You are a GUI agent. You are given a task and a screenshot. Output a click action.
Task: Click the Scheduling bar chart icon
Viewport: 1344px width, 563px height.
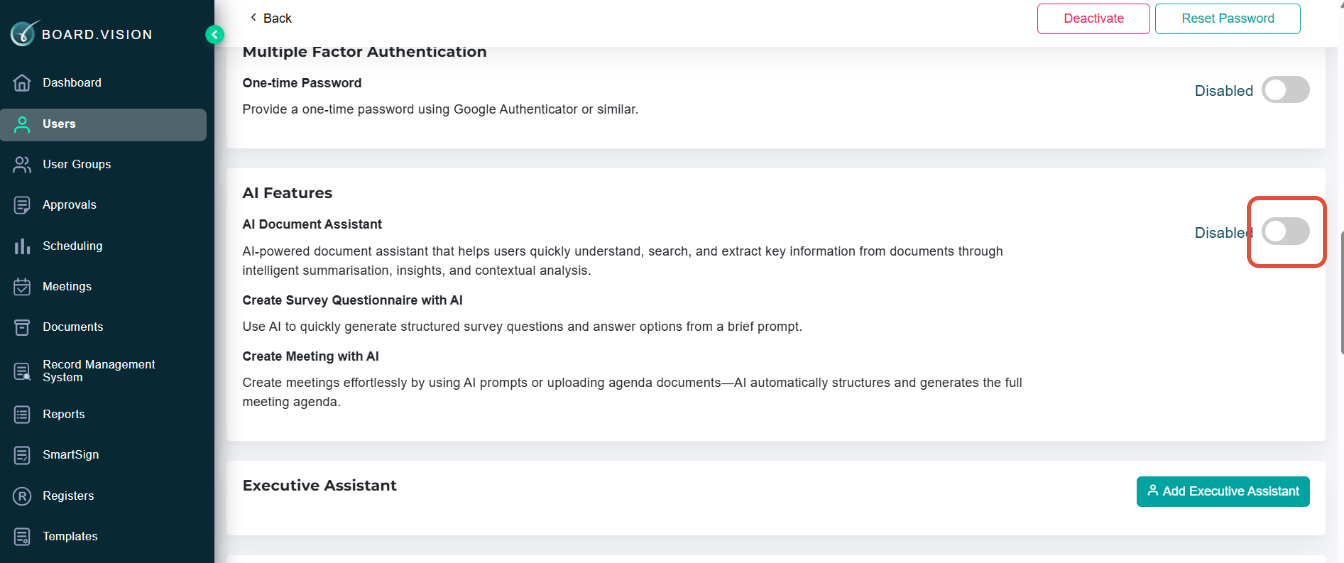point(22,246)
